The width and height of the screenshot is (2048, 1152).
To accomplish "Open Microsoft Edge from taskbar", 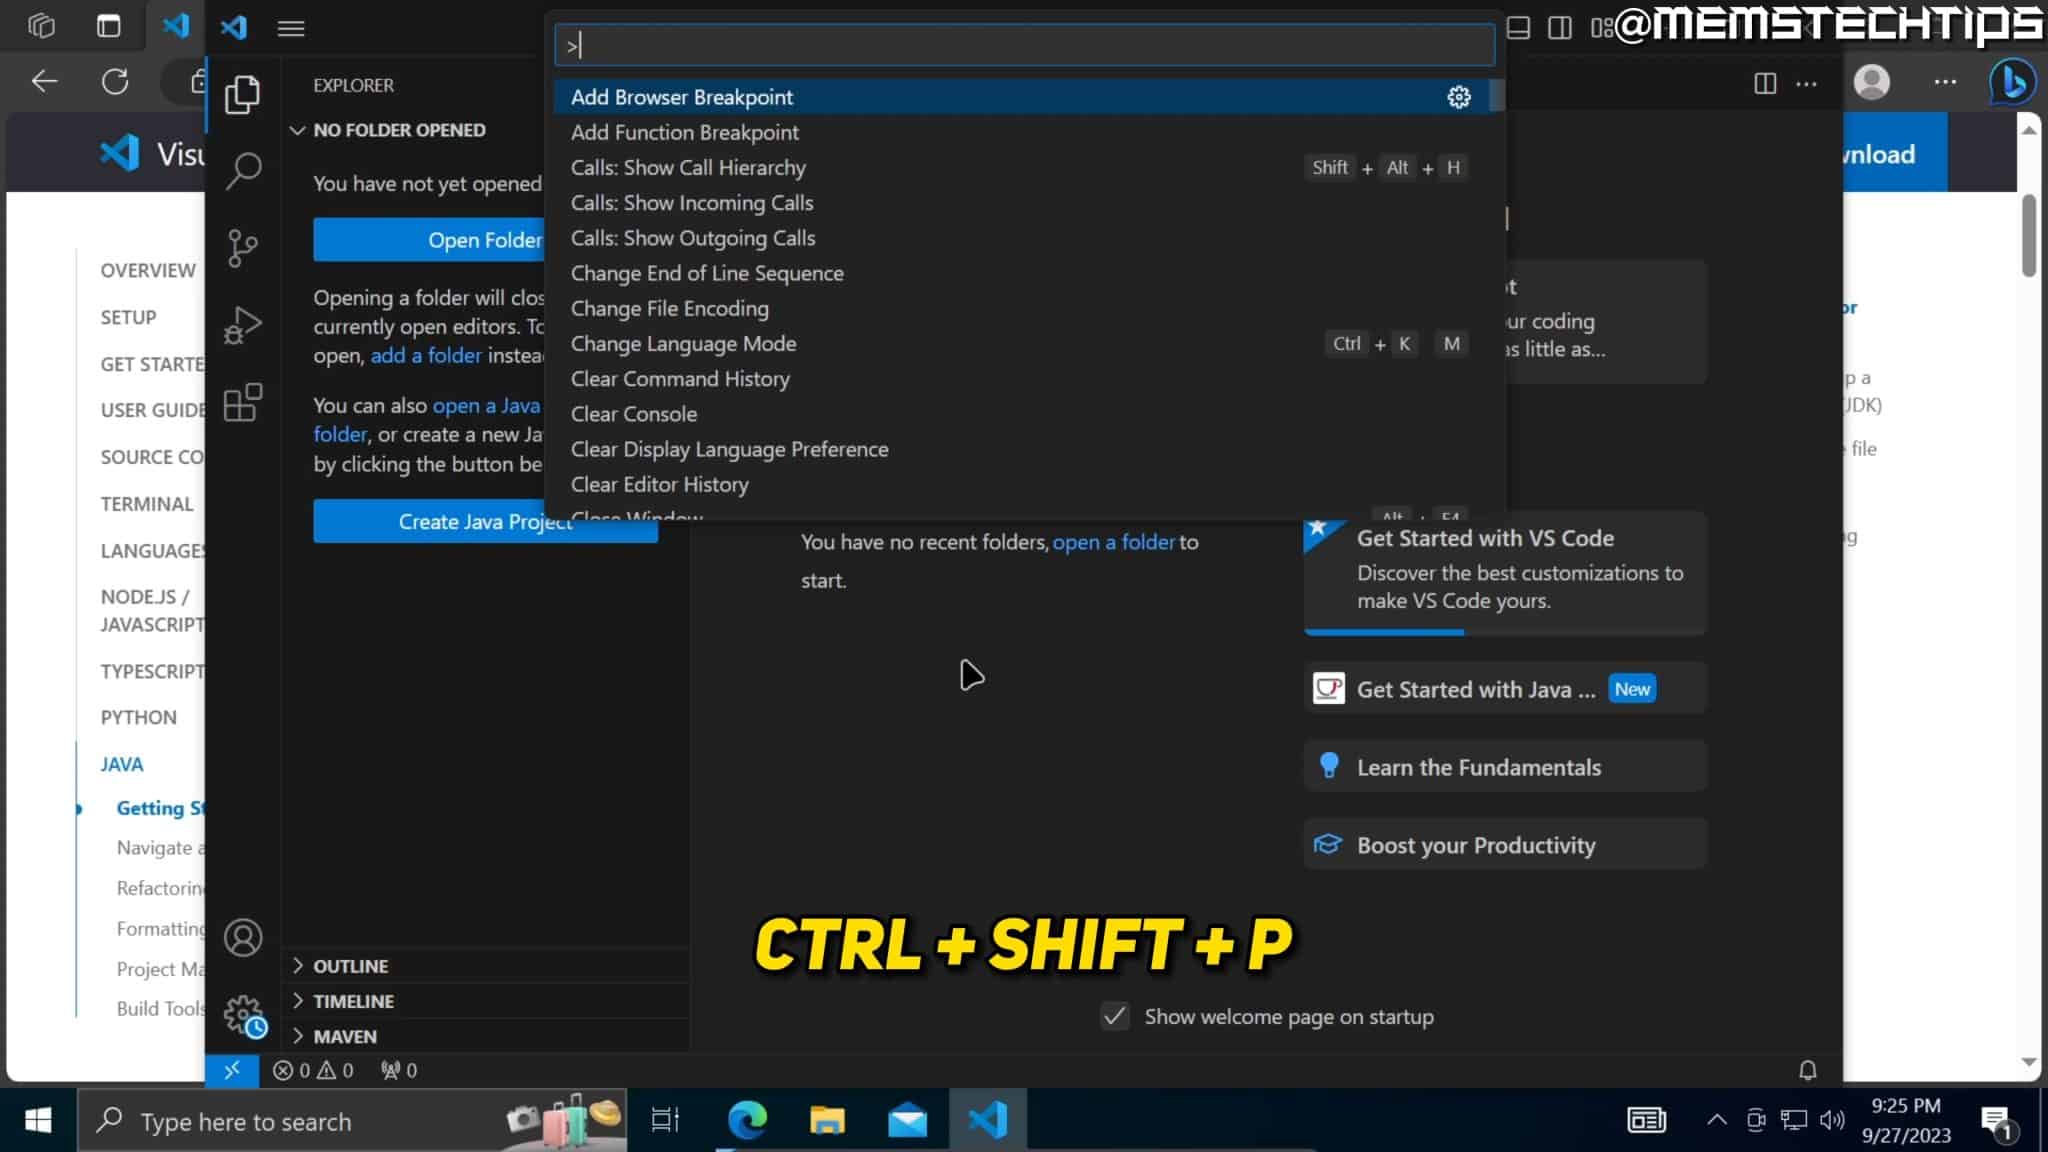I will [x=747, y=1120].
